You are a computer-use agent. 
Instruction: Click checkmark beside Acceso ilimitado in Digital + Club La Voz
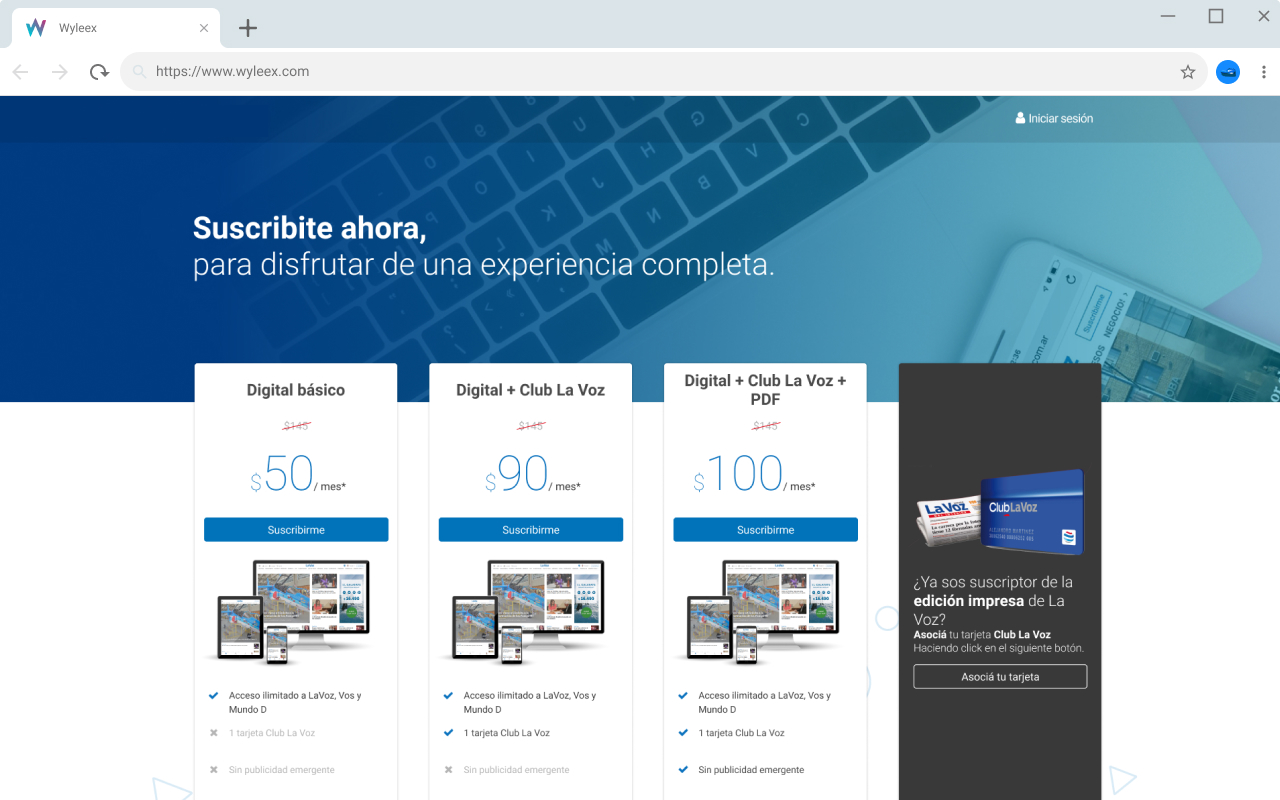click(448, 695)
